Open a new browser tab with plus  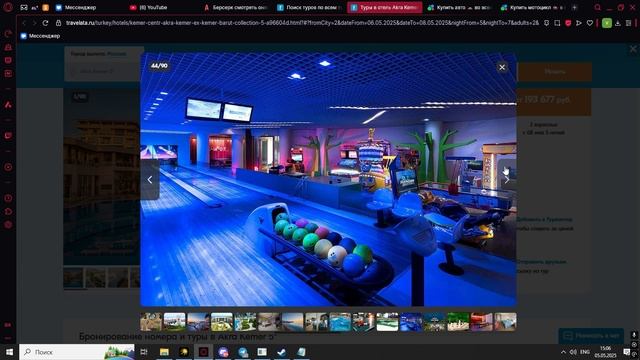(x=574, y=7)
